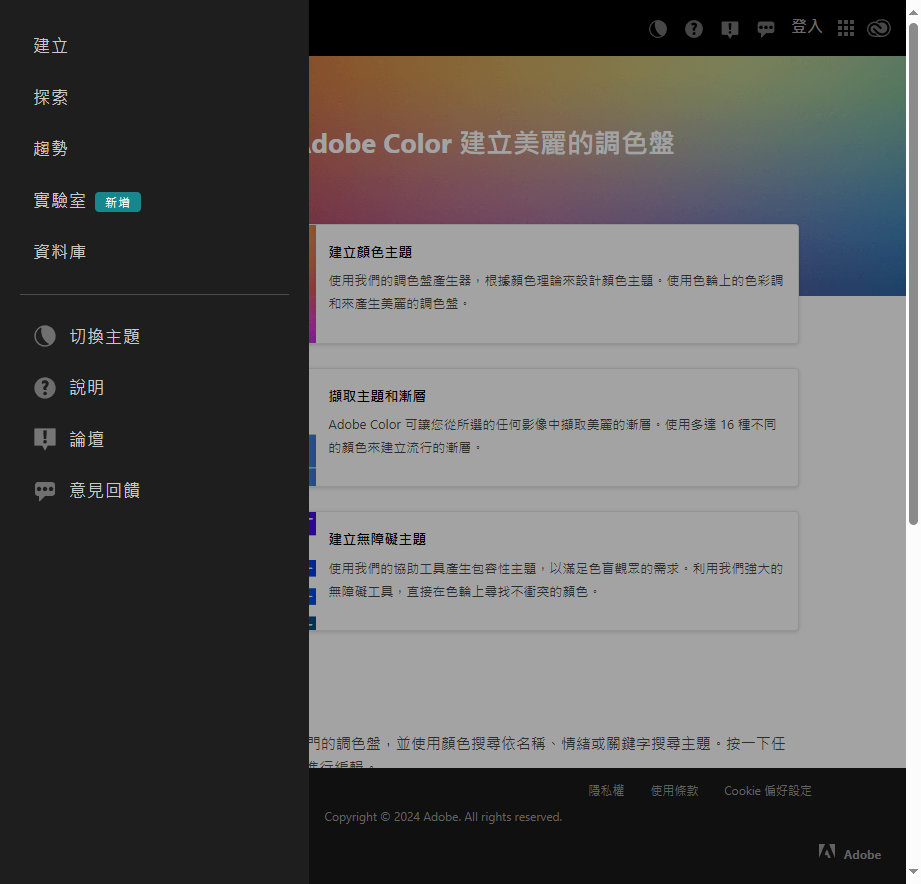This screenshot has width=921, height=884.
Task: Click the 'Adobe Color 建立美麗的調色盤' heading
Action: click(x=492, y=143)
